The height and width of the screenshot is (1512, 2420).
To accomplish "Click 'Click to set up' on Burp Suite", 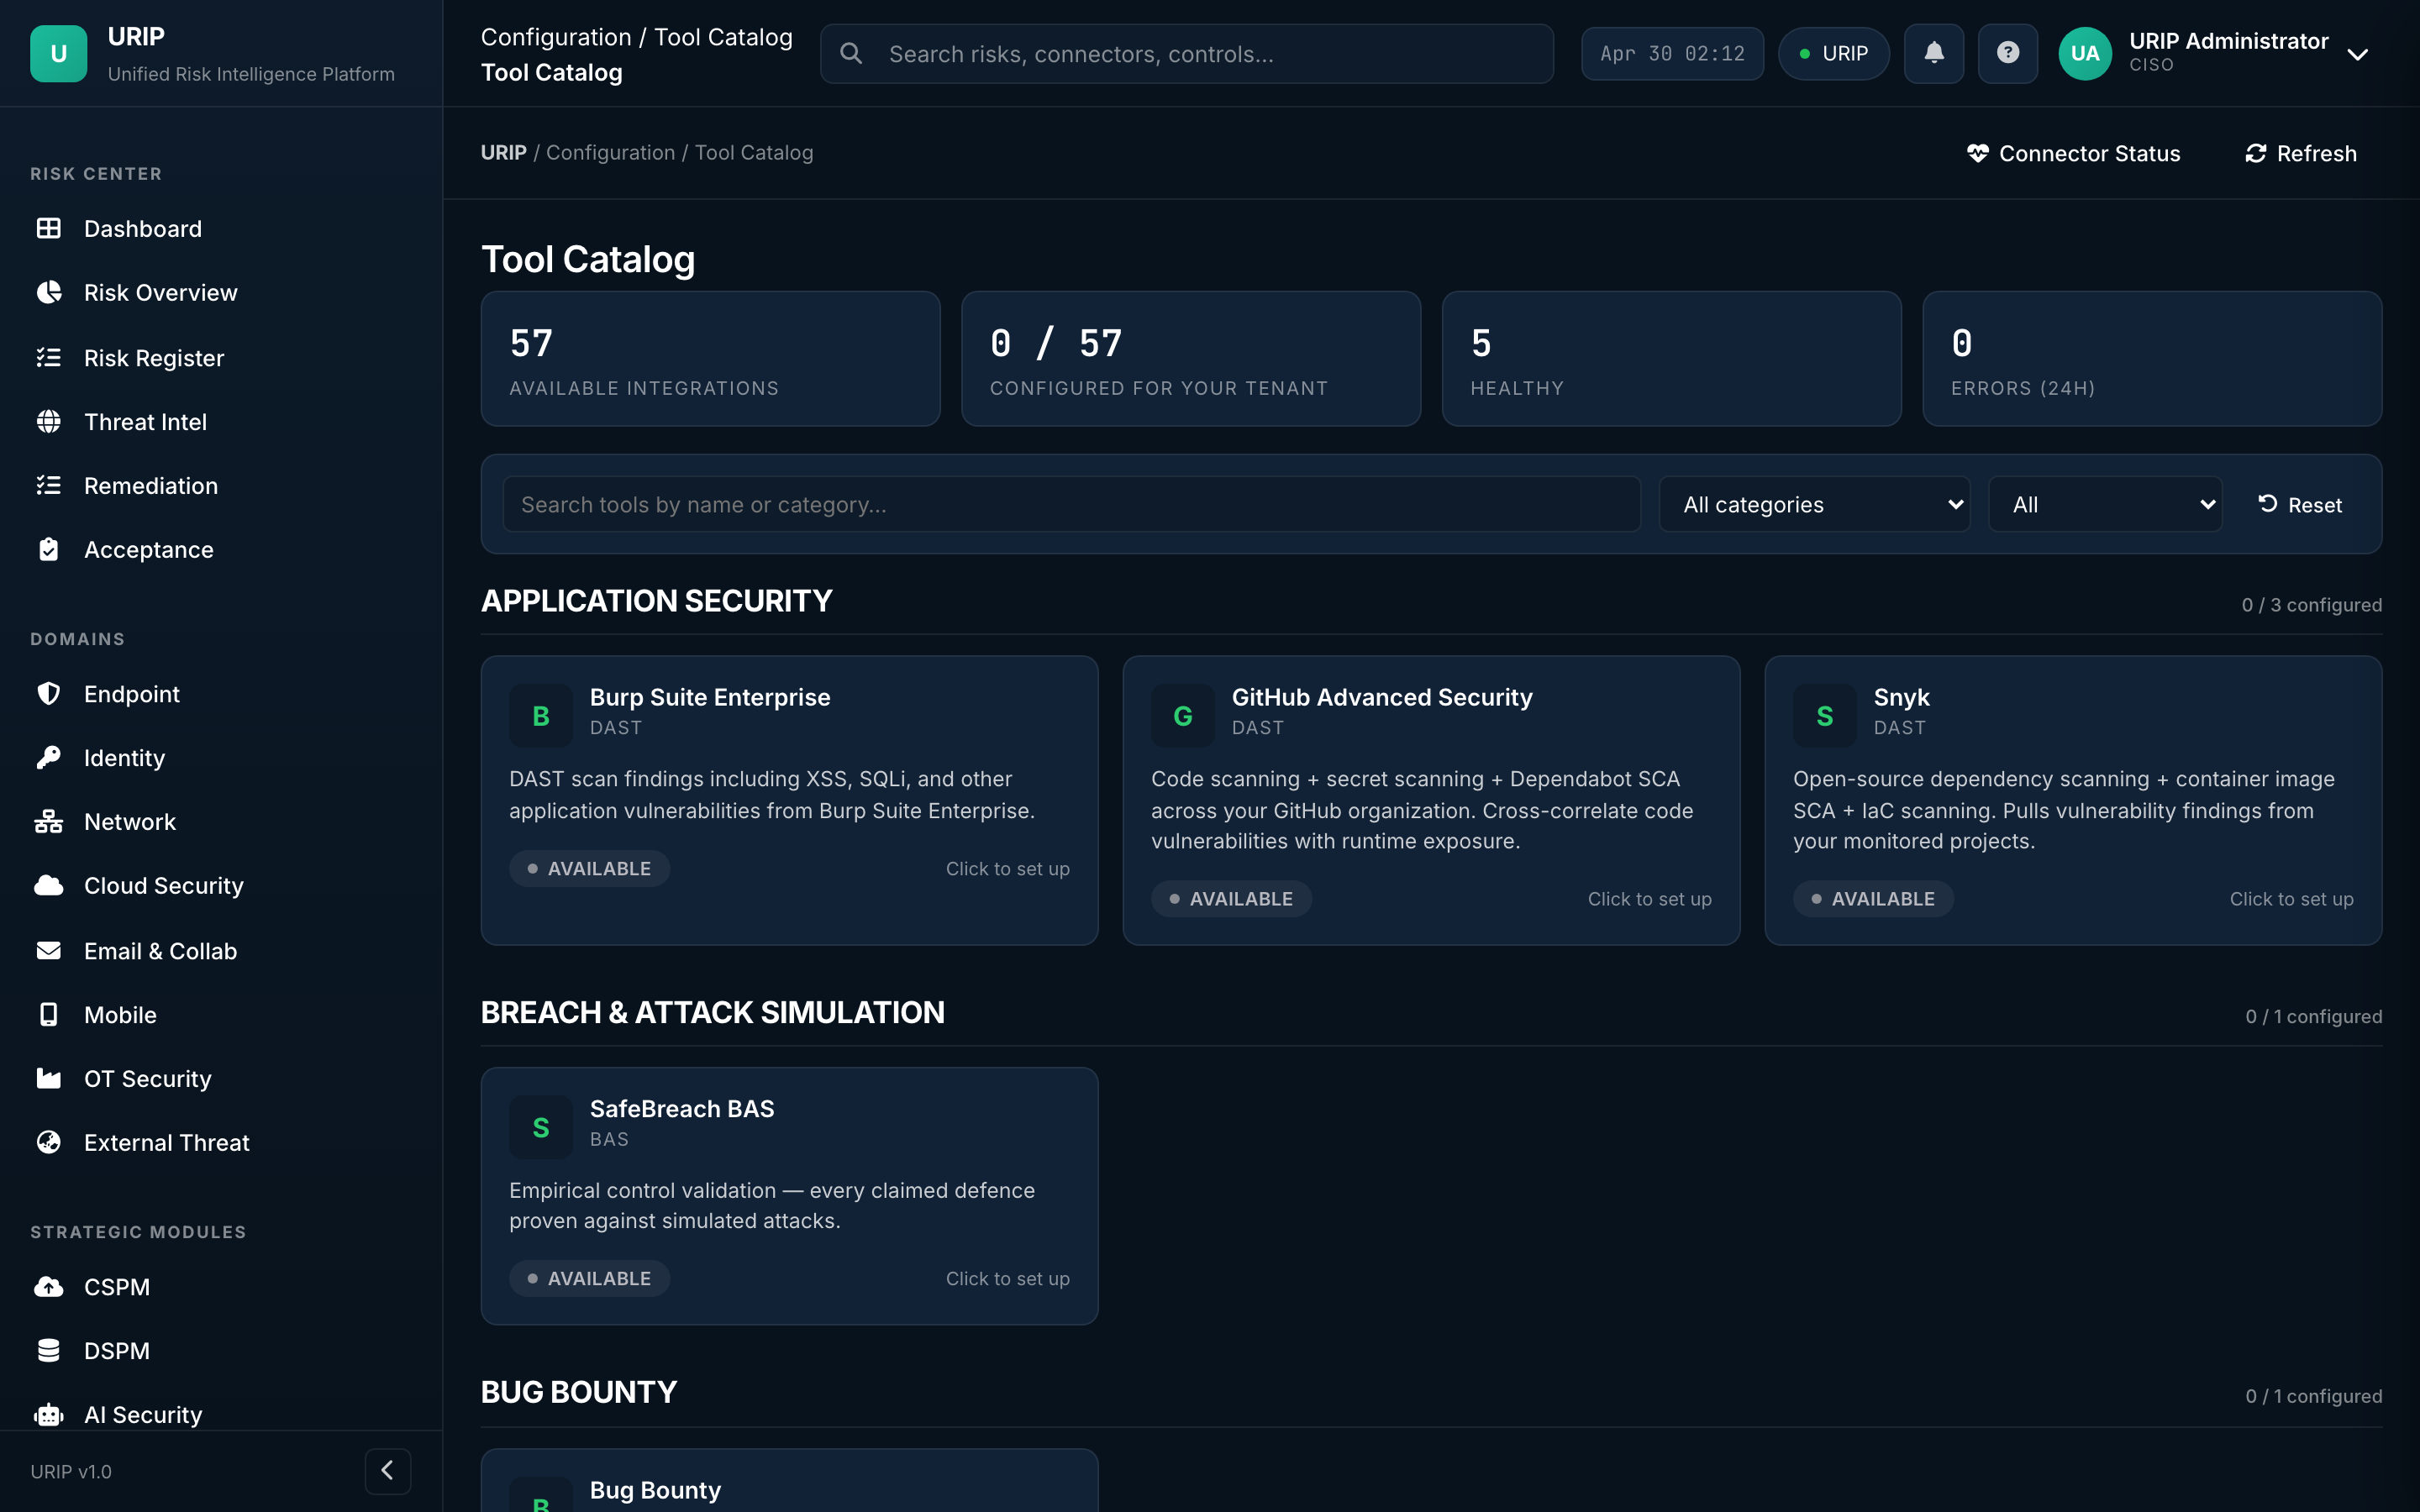I will coord(1008,868).
